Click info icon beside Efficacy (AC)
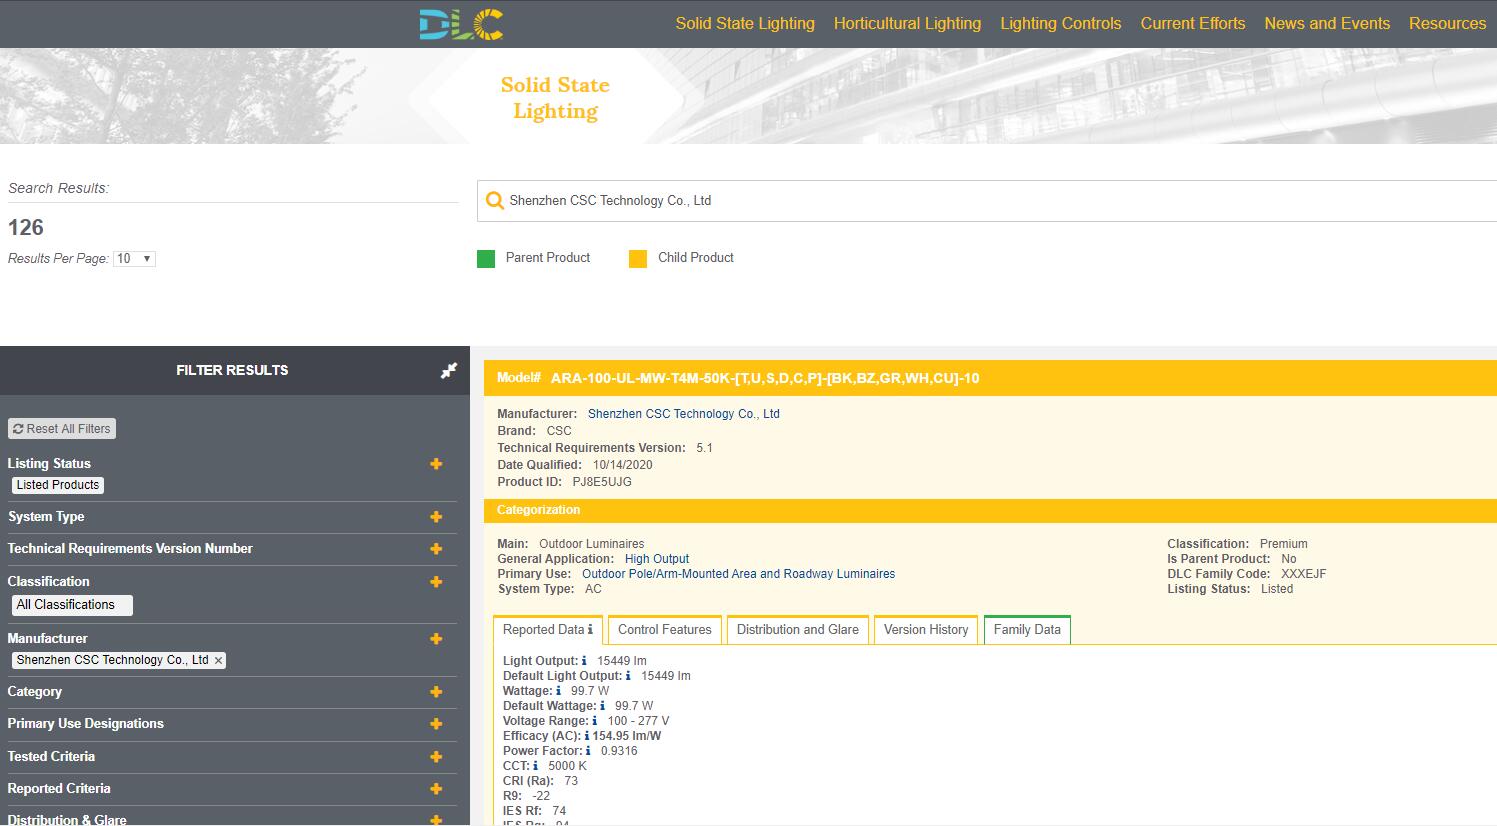This screenshot has height=826, width=1497. pyautogui.click(x=586, y=736)
